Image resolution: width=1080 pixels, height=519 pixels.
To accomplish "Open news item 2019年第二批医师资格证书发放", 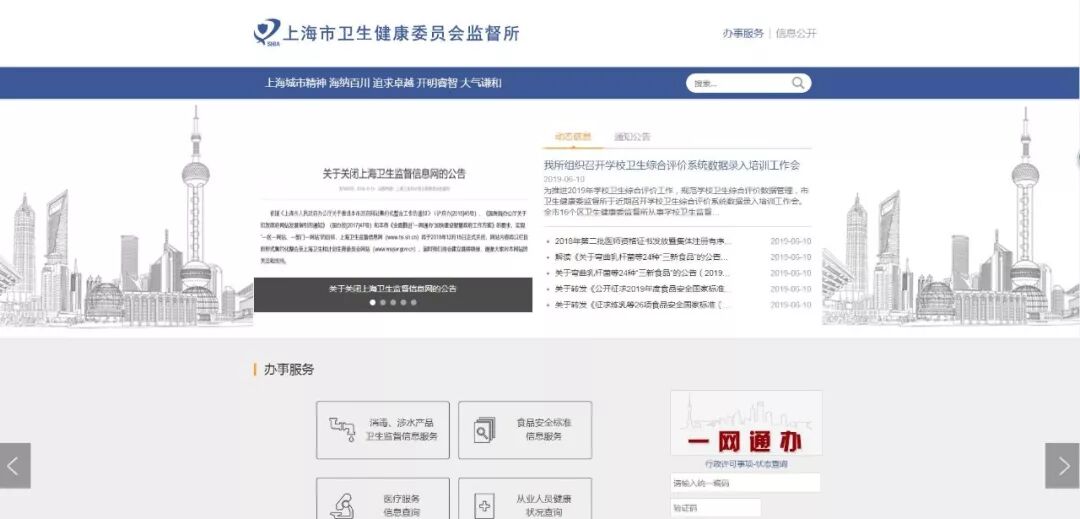I will coord(642,241).
